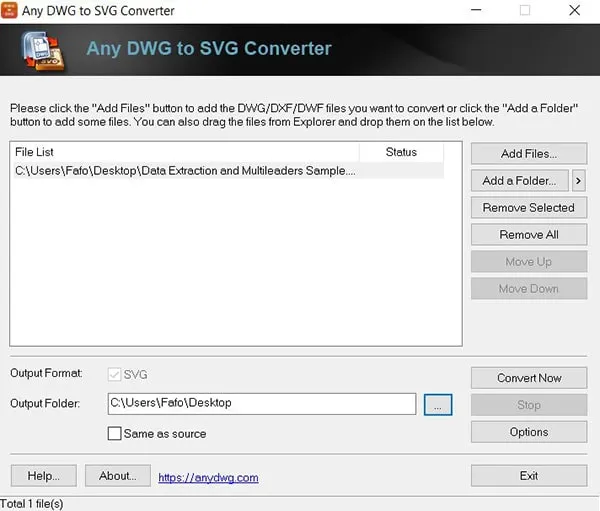Click the Stop button
This screenshot has height=511, width=600.
coord(529,405)
